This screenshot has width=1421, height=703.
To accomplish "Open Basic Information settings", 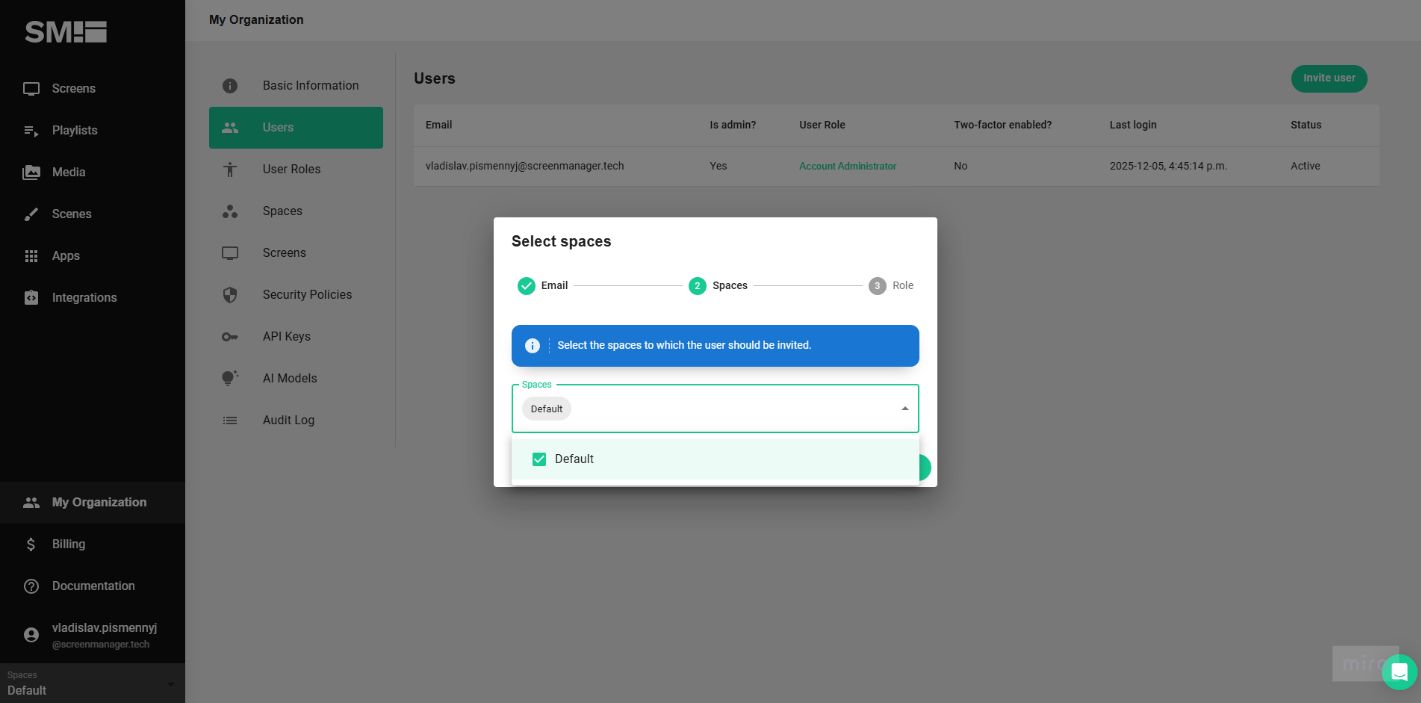I will point(296,86).
